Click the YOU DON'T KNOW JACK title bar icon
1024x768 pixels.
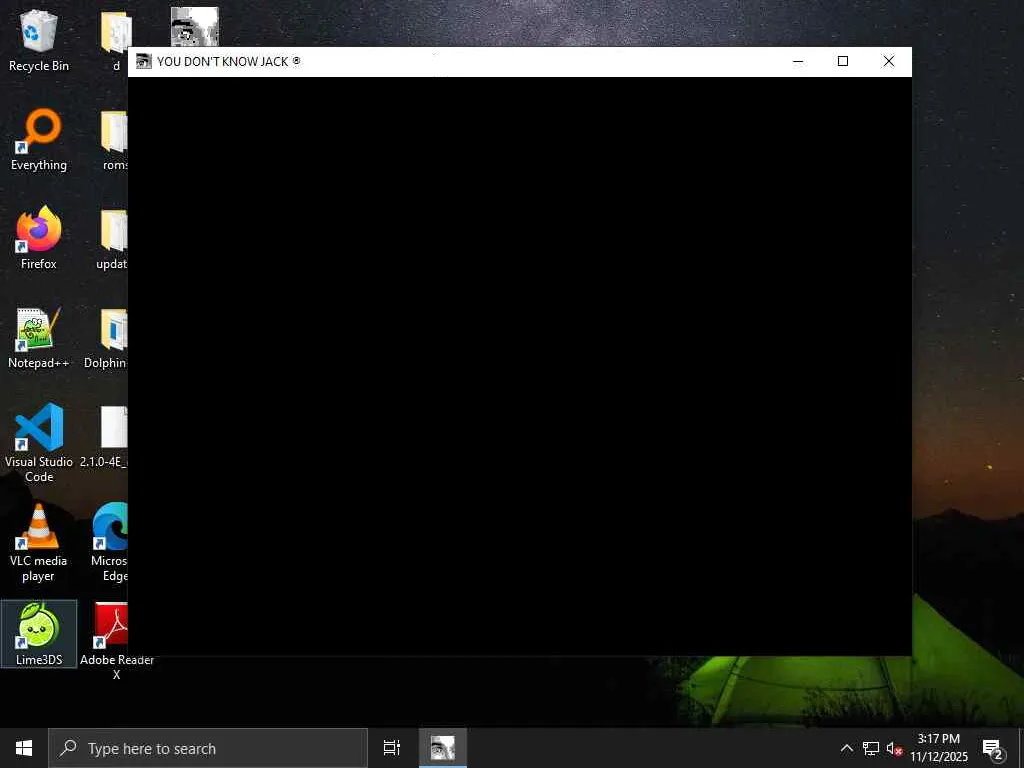point(144,61)
